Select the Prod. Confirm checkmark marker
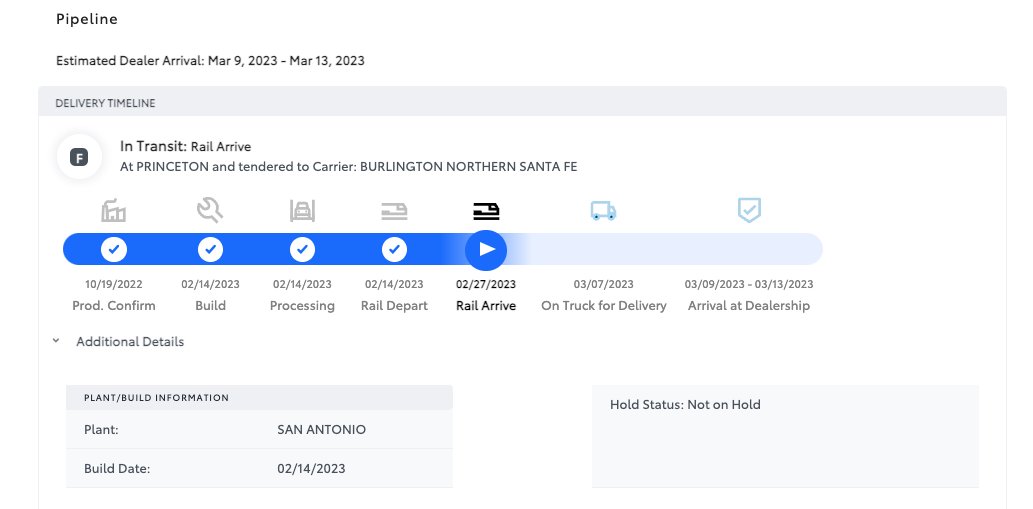 click(x=113, y=250)
